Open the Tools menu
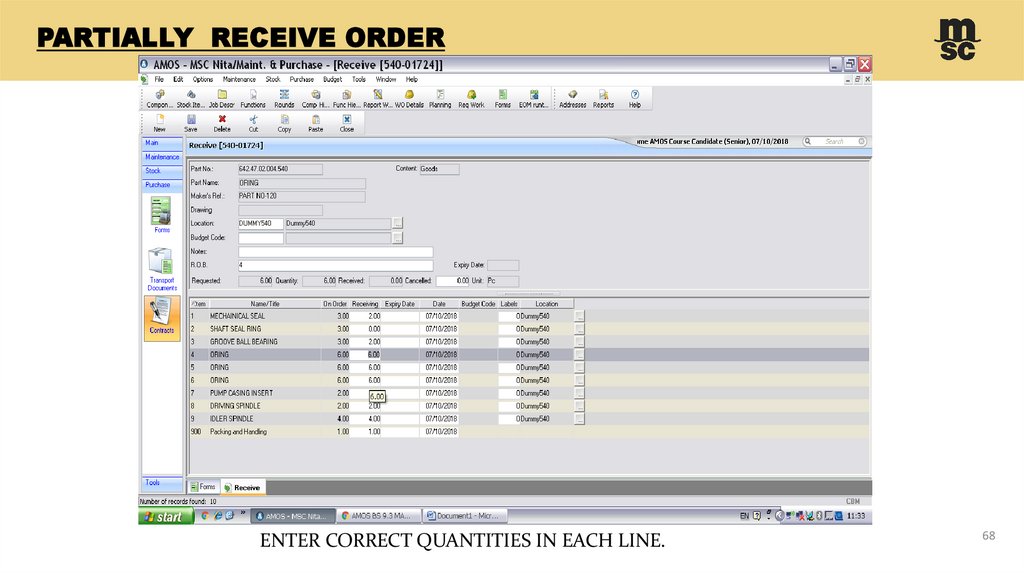The height and width of the screenshot is (574, 1024). click(x=359, y=80)
